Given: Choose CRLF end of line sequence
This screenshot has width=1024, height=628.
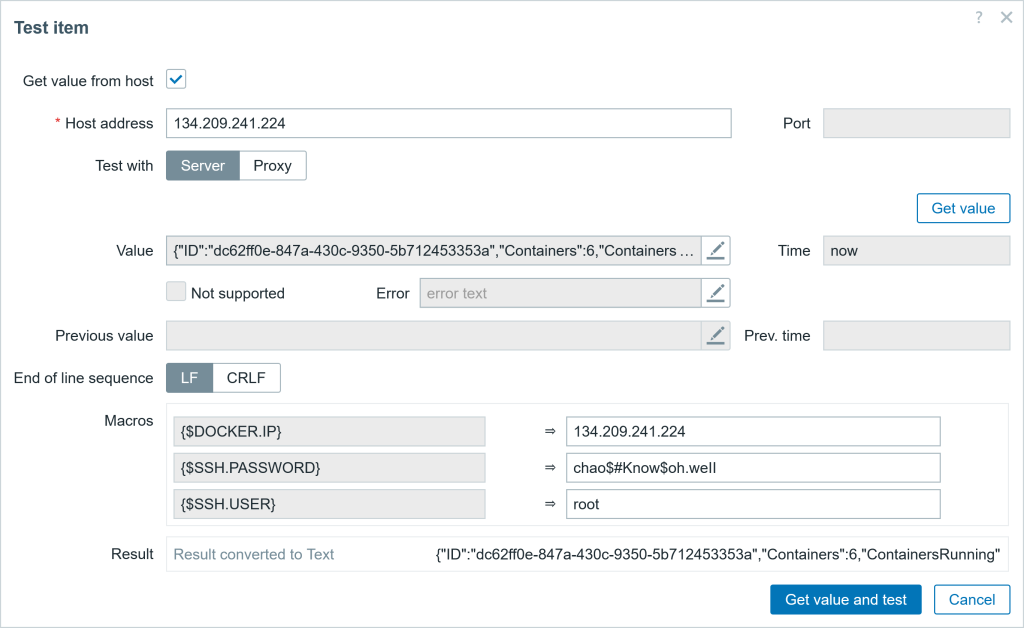Looking at the screenshot, I should click(246, 378).
